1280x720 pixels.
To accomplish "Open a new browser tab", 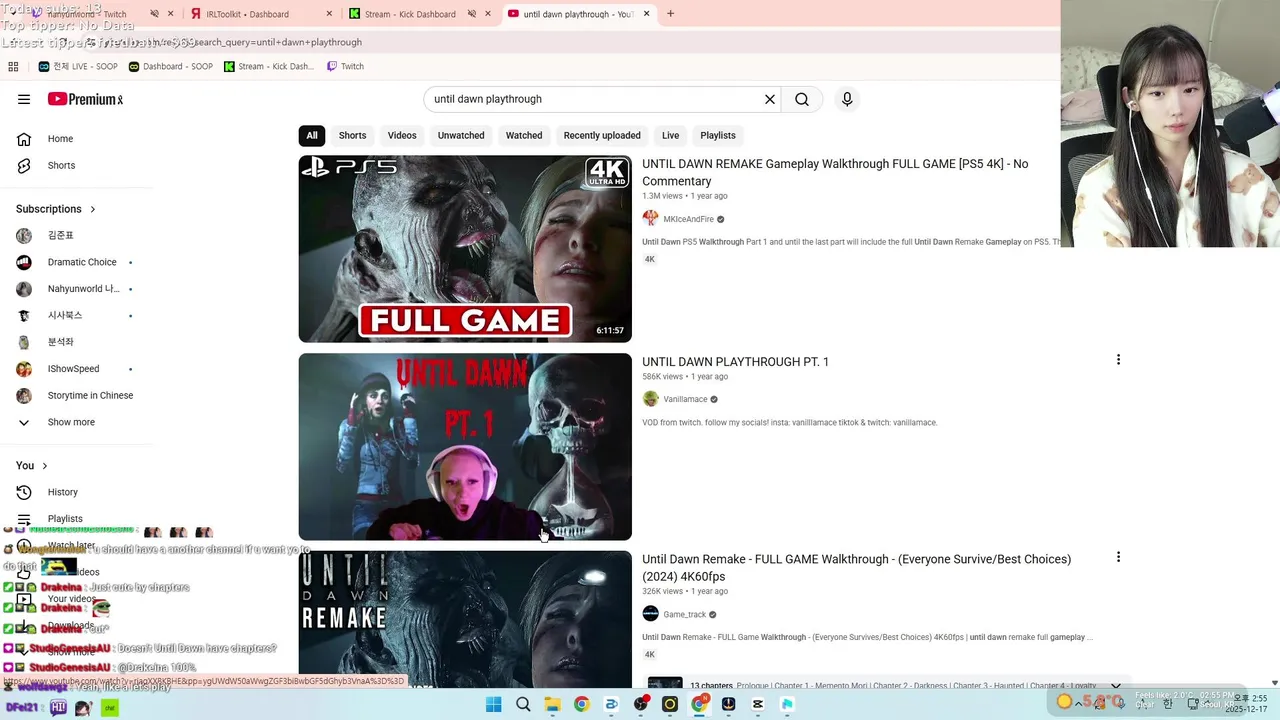I will 670,14.
